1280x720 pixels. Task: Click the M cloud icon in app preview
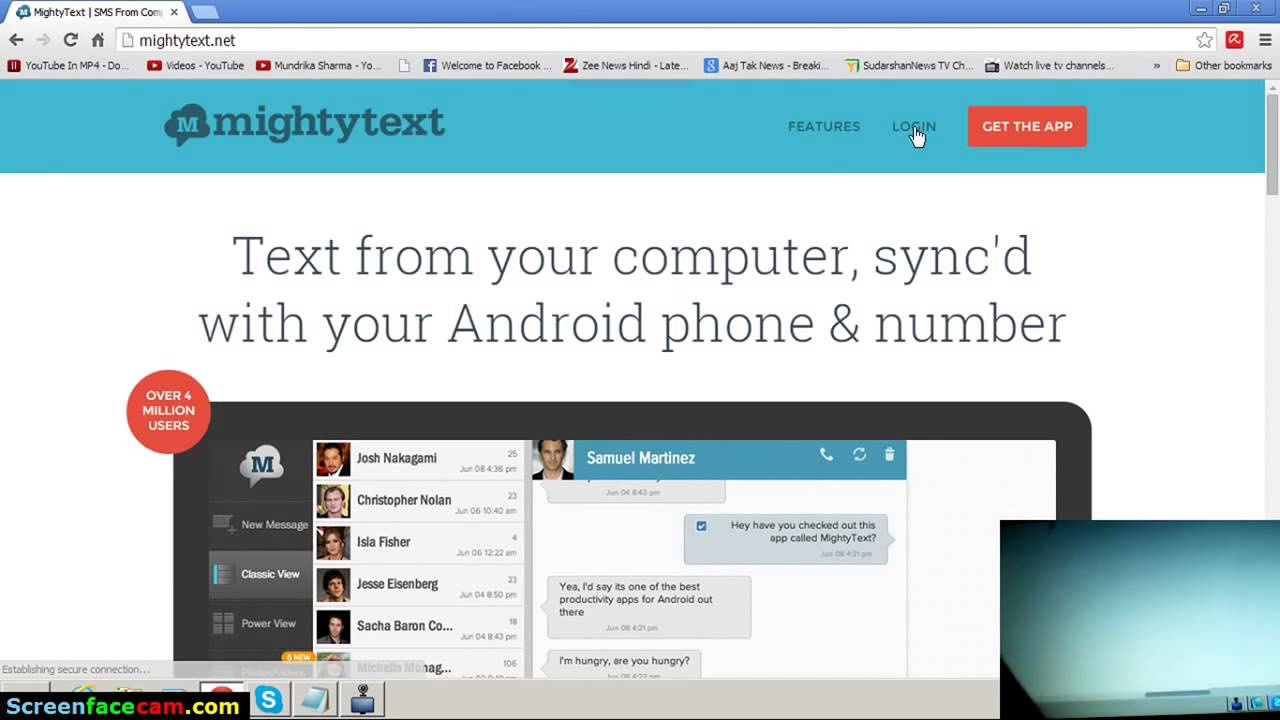click(x=261, y=465)
